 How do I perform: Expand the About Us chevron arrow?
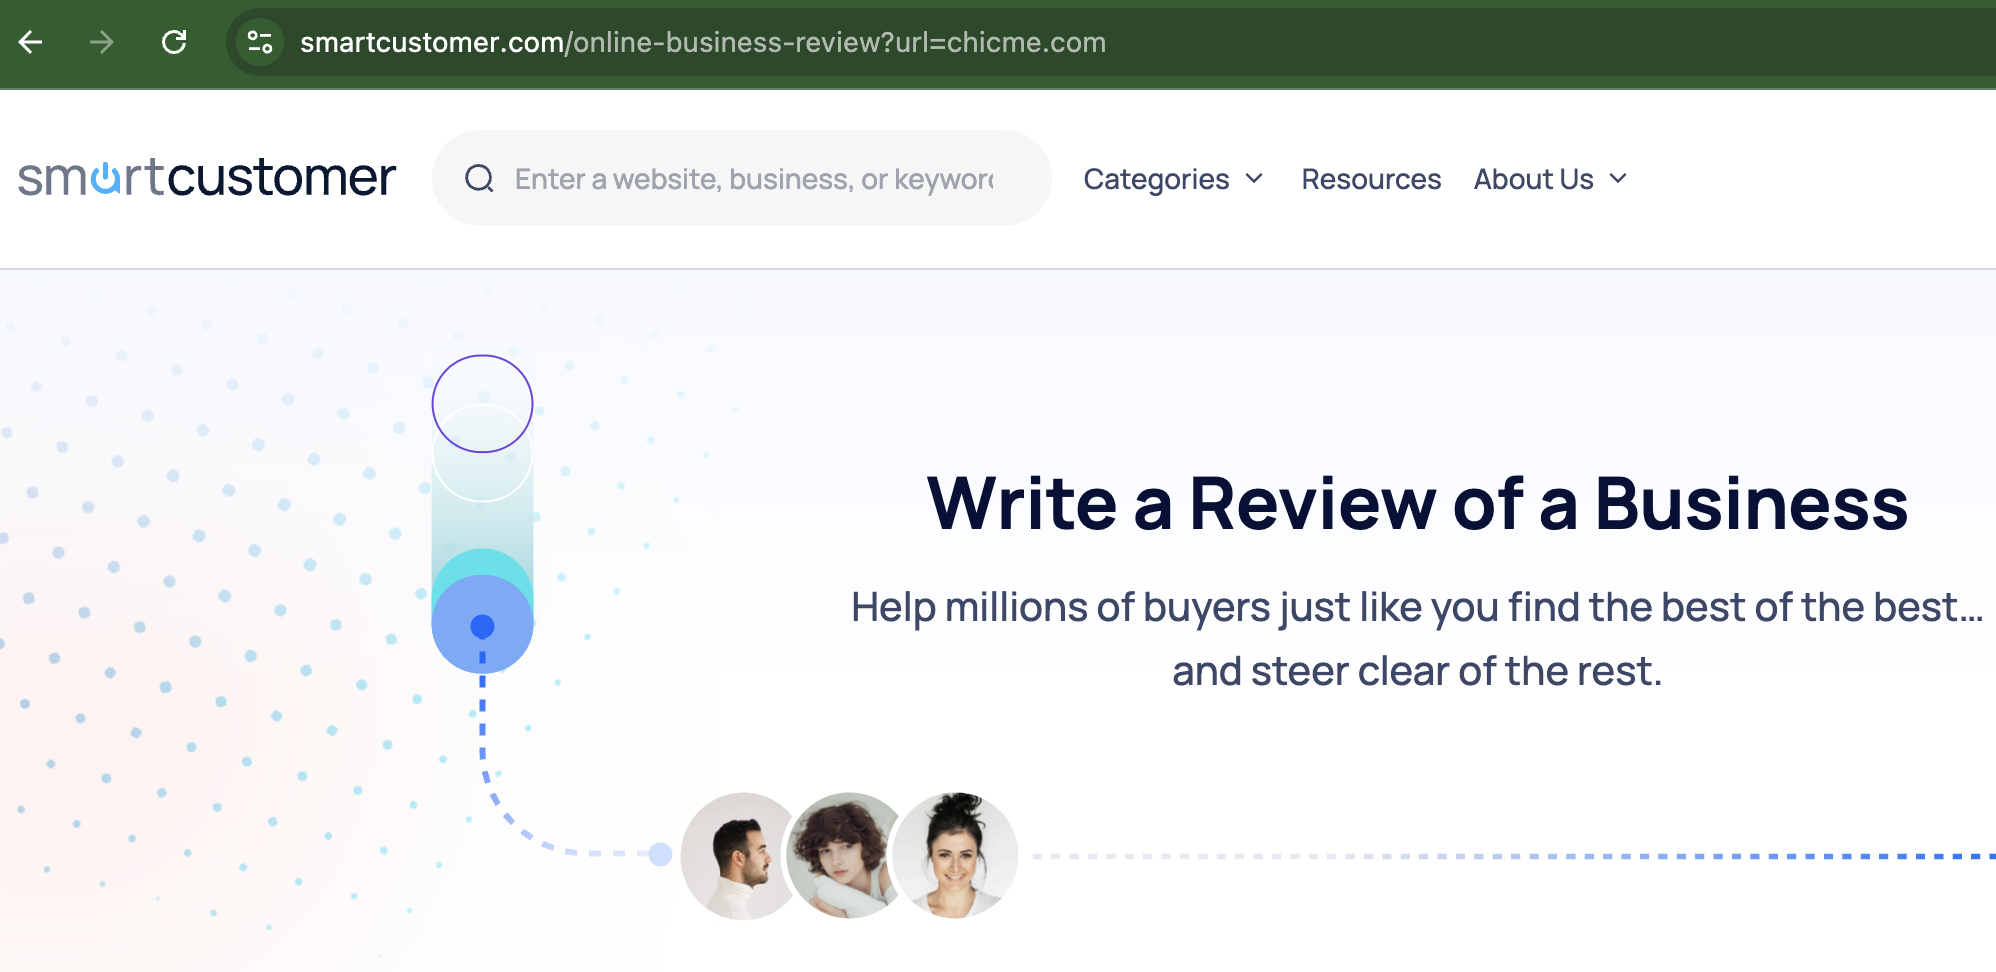(1618, 179)
